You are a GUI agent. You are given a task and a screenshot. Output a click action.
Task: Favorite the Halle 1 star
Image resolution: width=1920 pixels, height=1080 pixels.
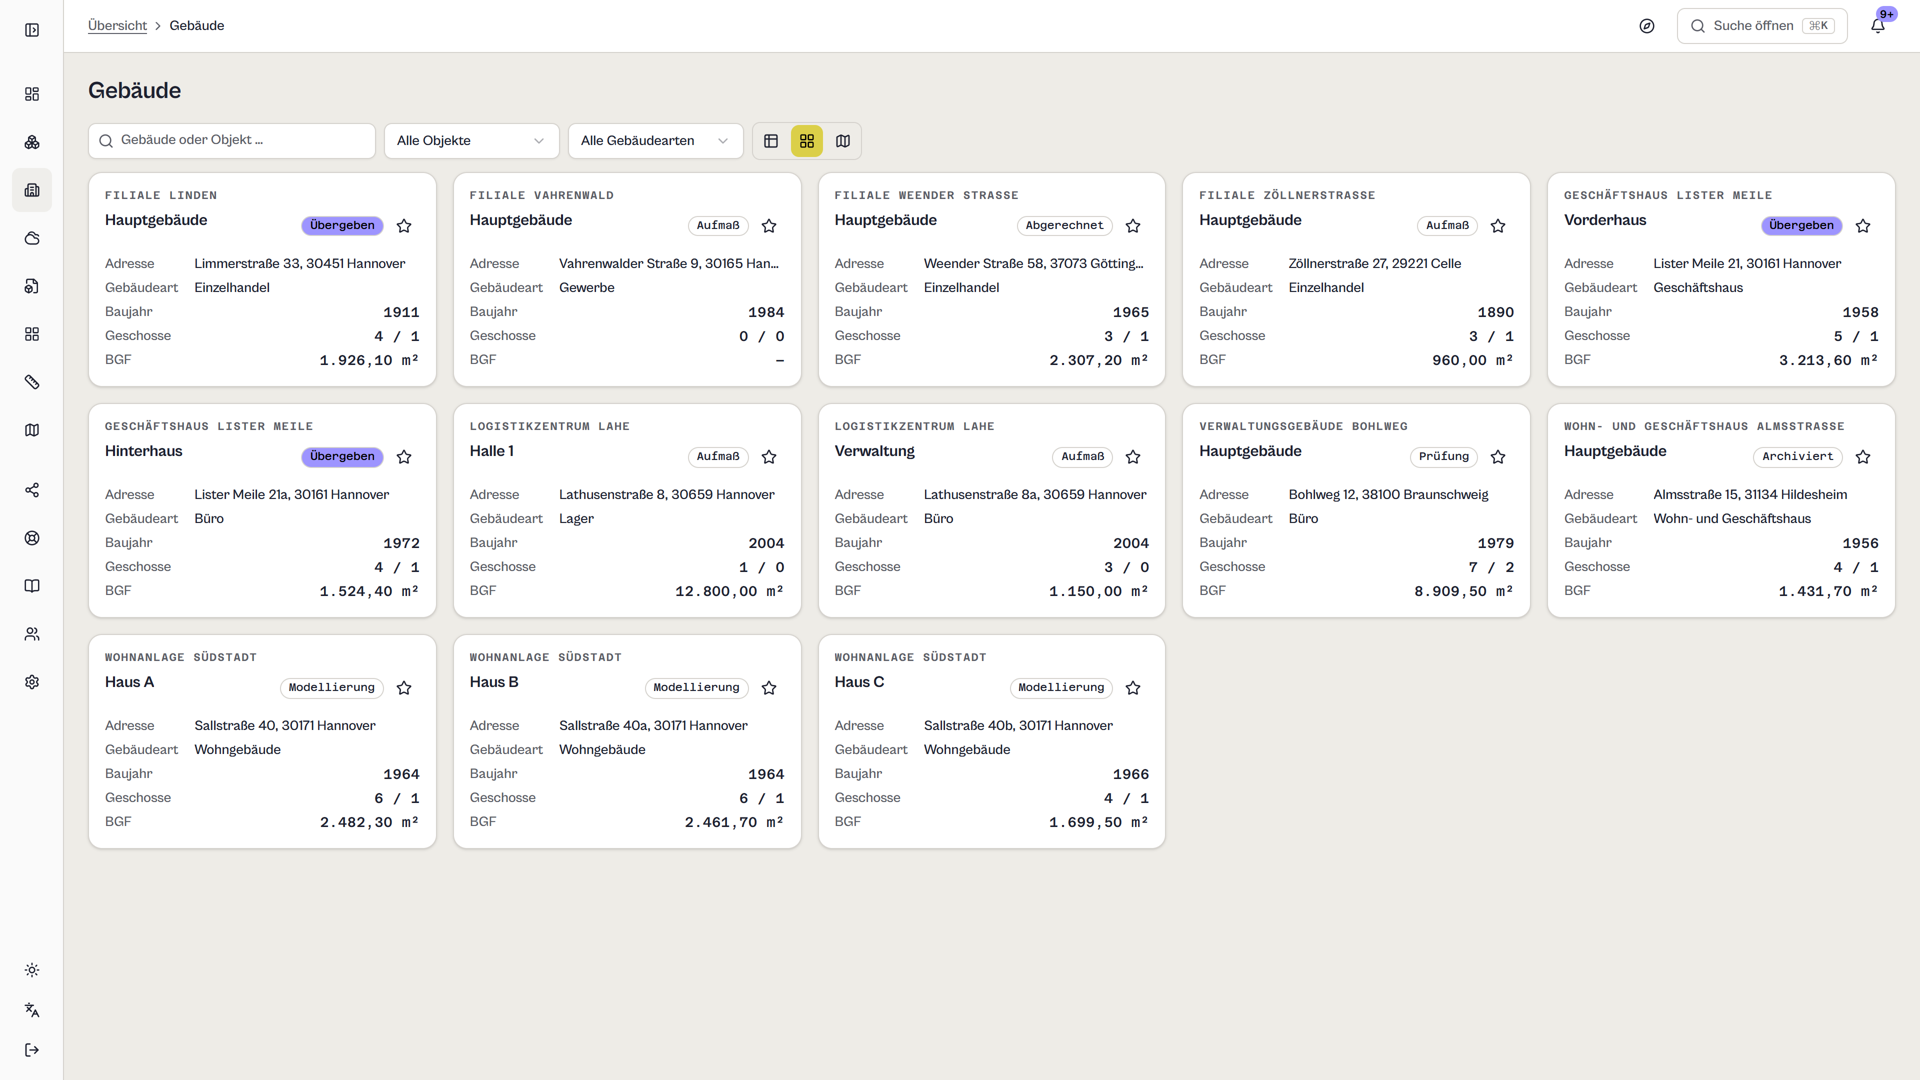pyautogui.click(x=769, y=457)
